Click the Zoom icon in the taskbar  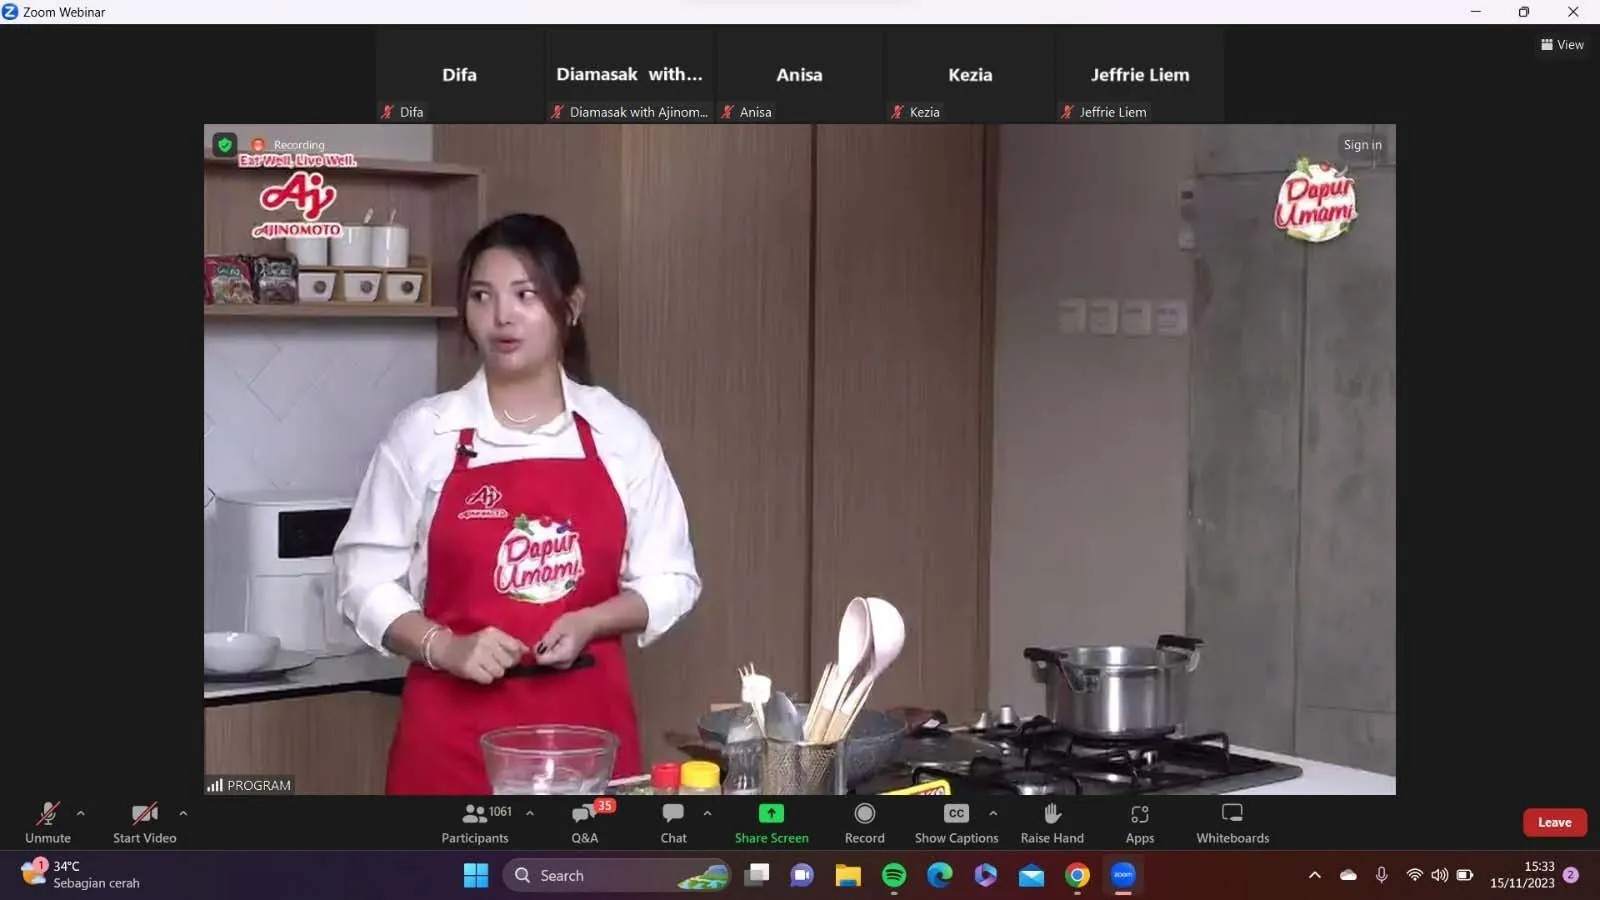click(x=1123, y=876)
